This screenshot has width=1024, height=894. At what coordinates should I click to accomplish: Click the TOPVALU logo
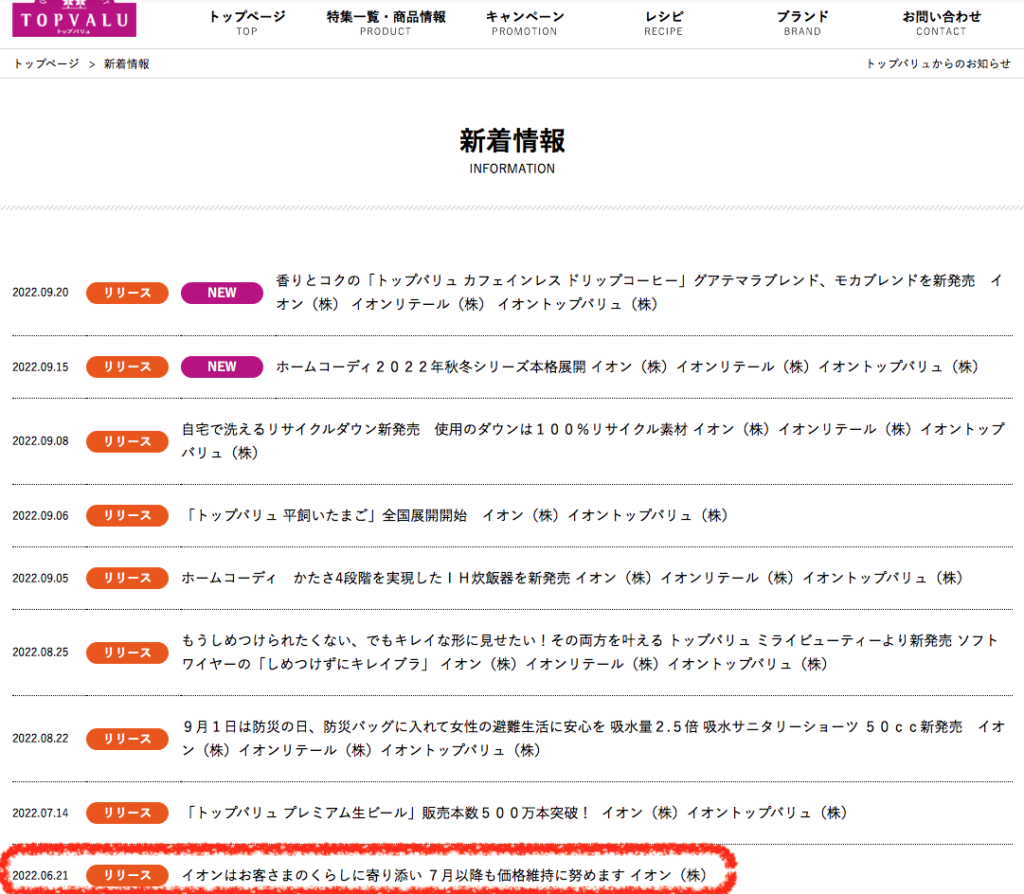(x=74, y=18)
